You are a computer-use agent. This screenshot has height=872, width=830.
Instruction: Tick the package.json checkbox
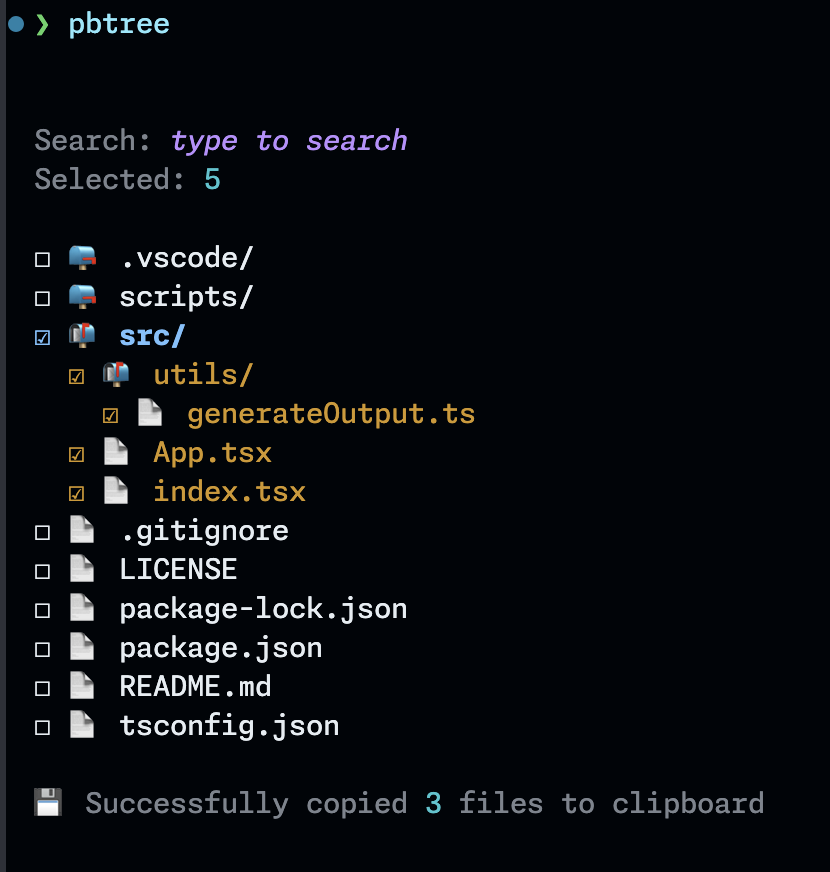[43, 650]
